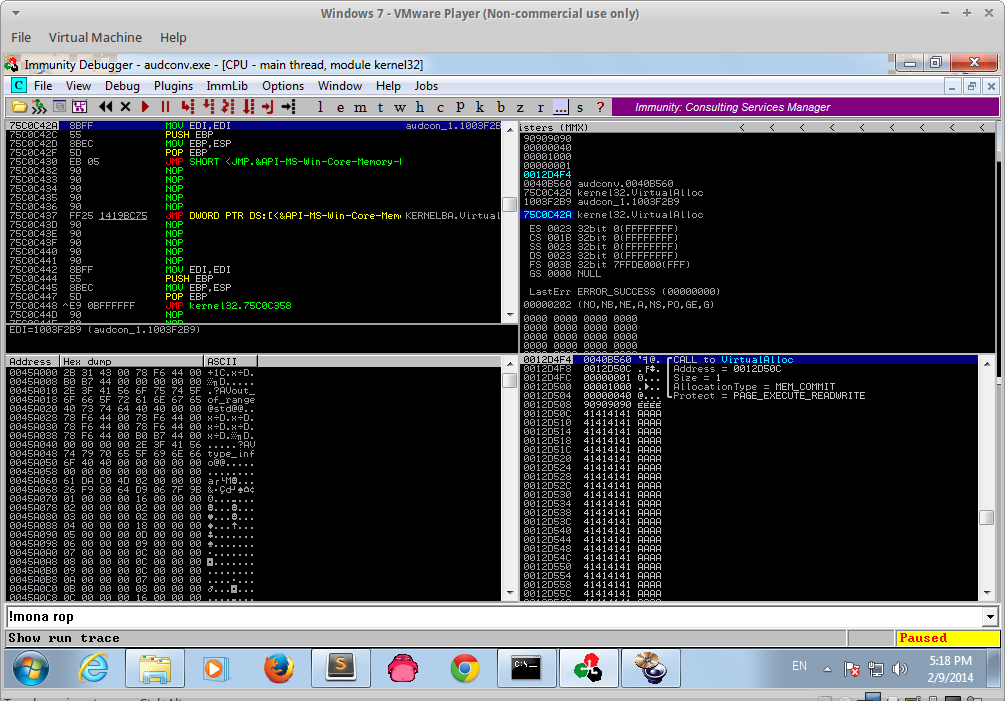Click the stack pane scroll-down arrow
Screen dimensions: 1005x701
point(987,593)
